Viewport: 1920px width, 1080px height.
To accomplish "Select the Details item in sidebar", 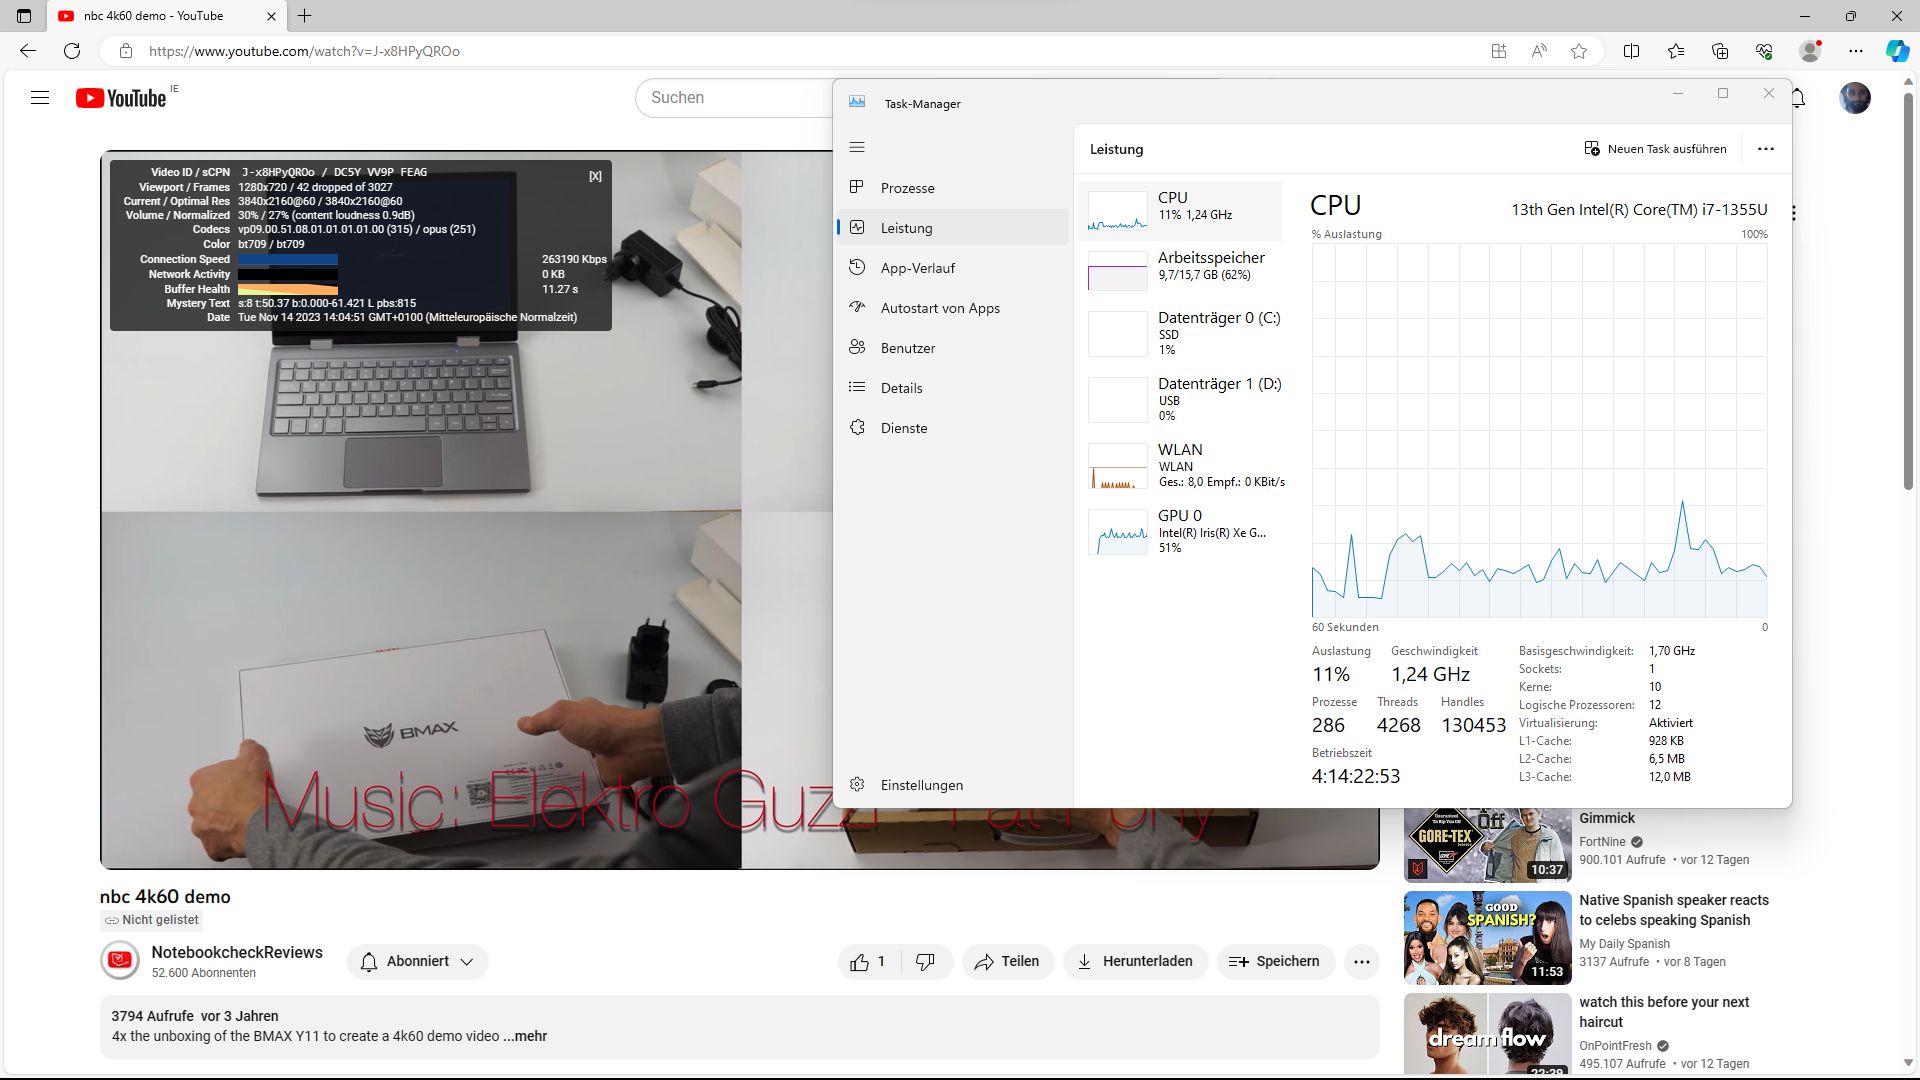I will coord(901,388).
